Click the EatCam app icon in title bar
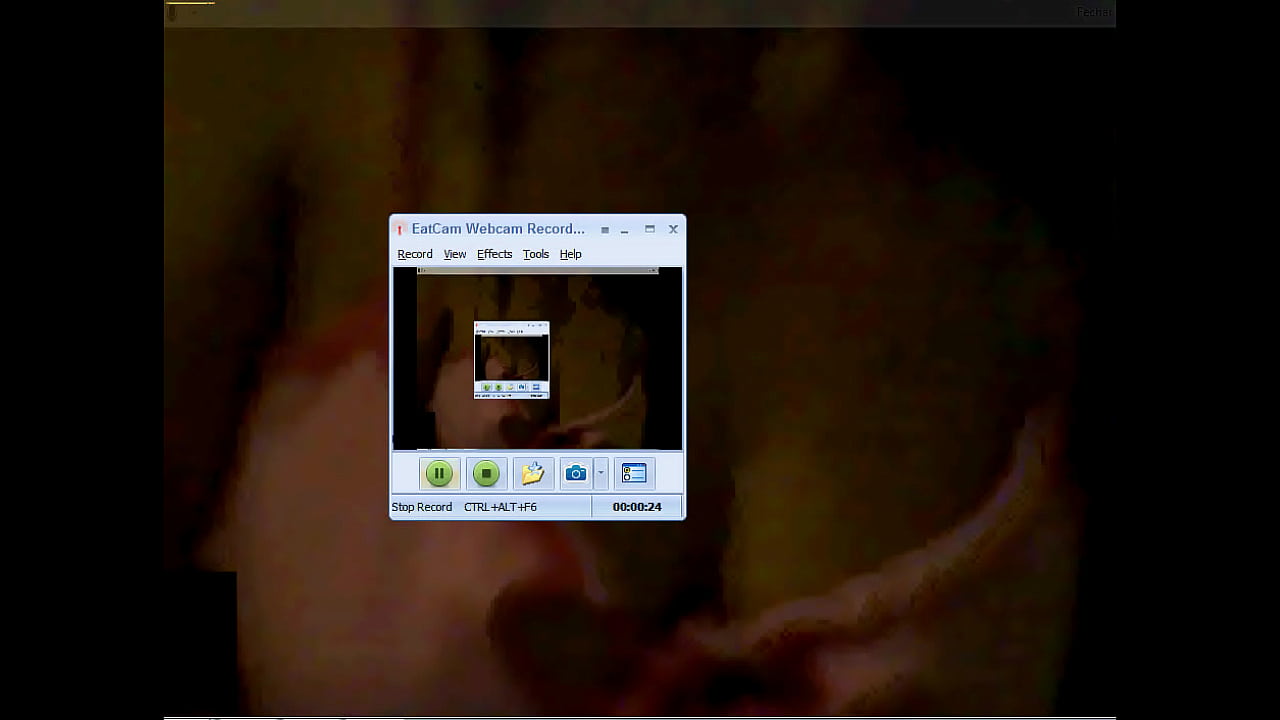Screen dimensions: 1280x720 coord(400,229)
